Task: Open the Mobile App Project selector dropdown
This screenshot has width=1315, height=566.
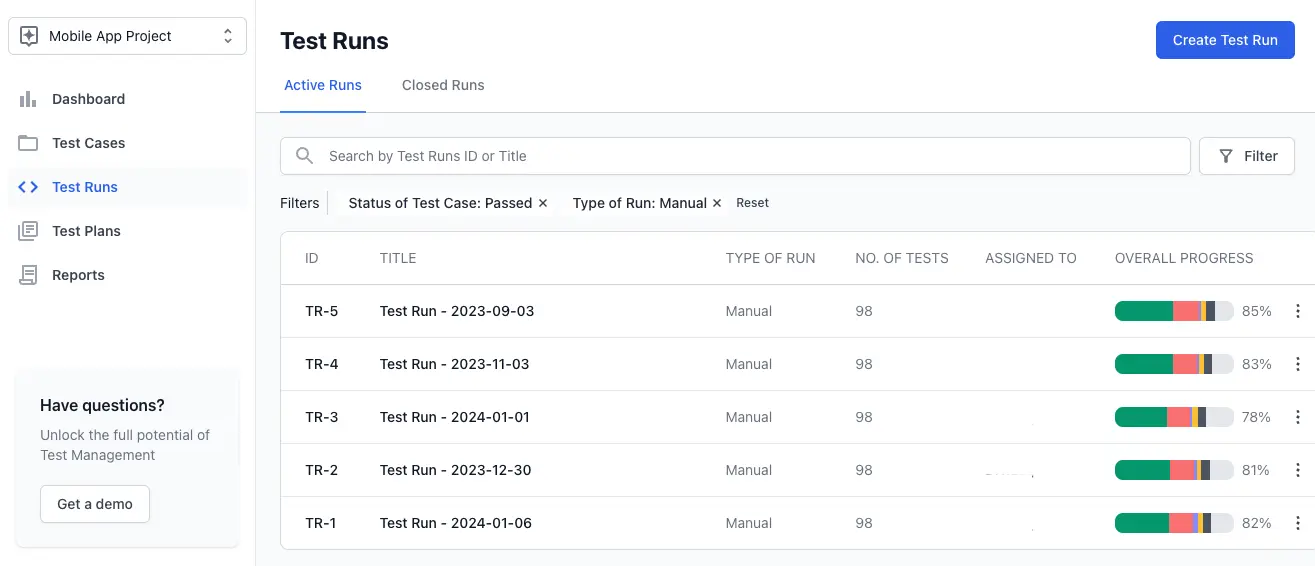Action: click(x=127, y=36)
